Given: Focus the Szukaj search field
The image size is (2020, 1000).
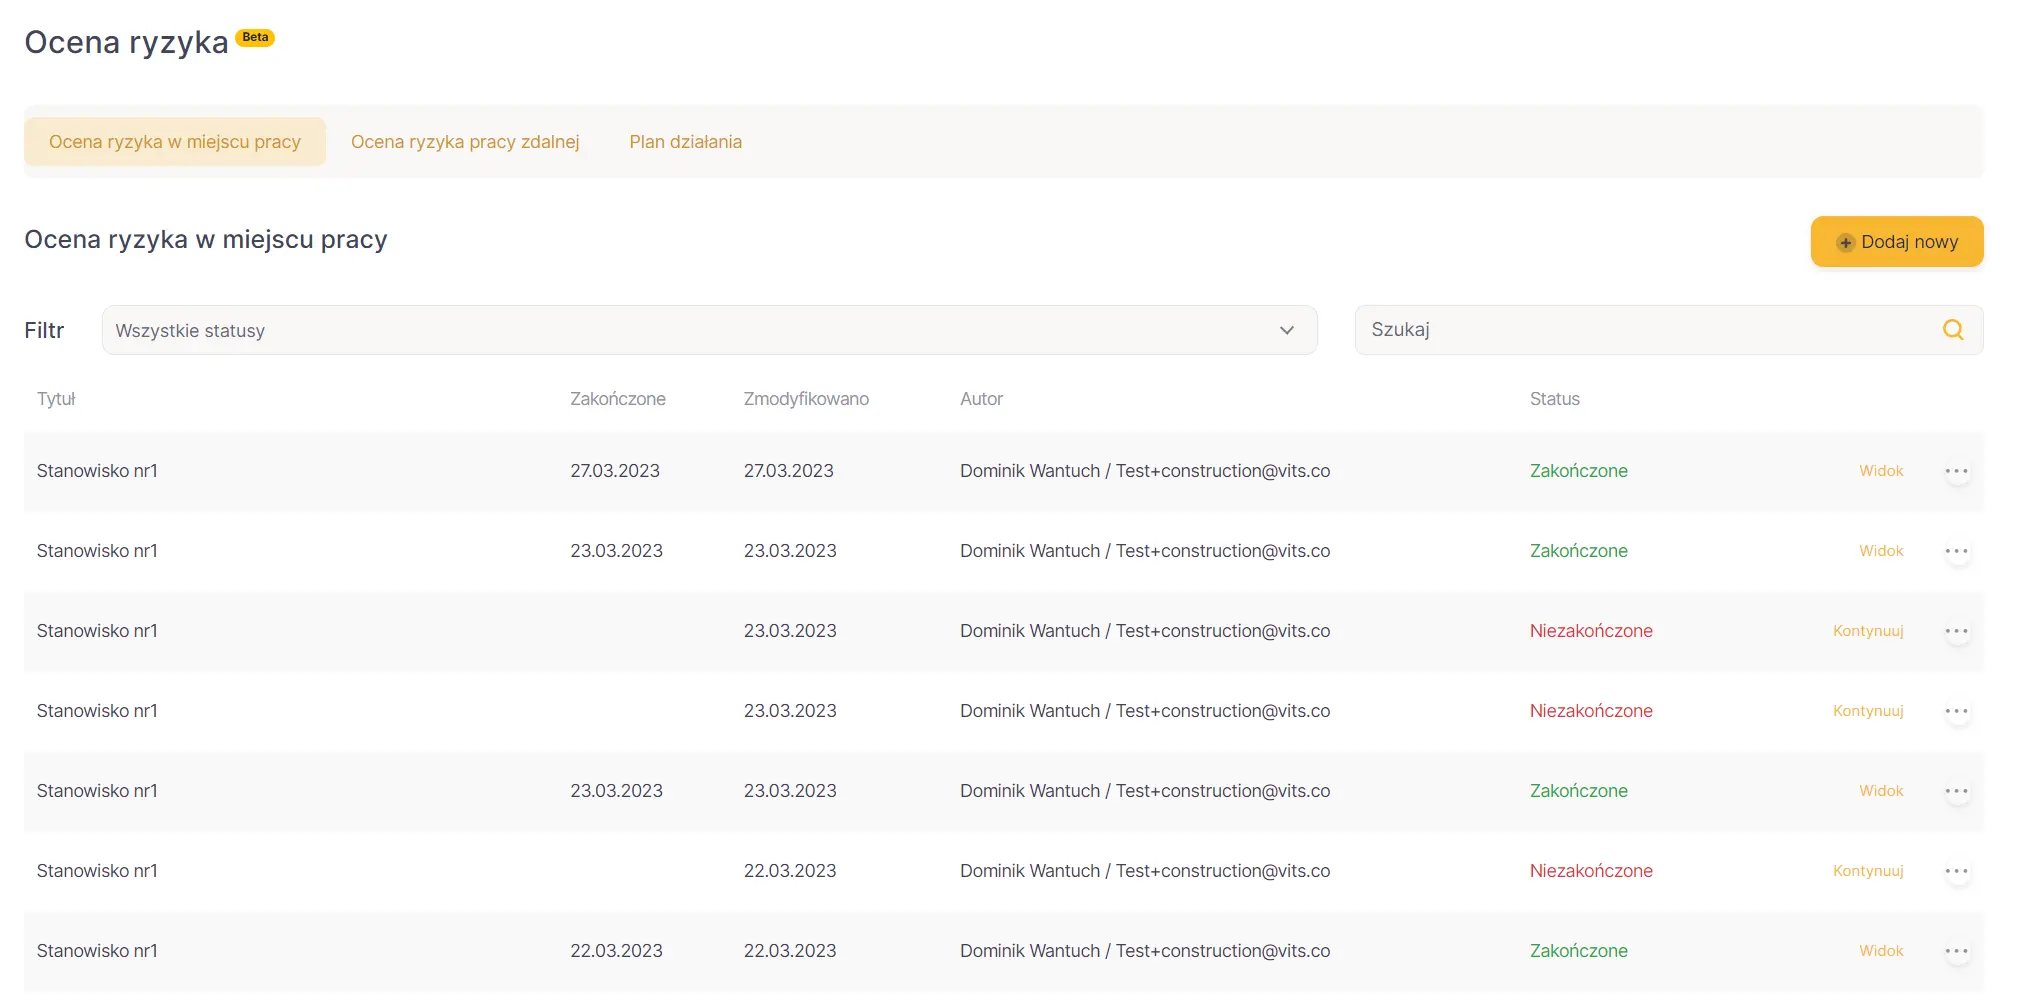Looking at the screenshot, I should 1640,330.
